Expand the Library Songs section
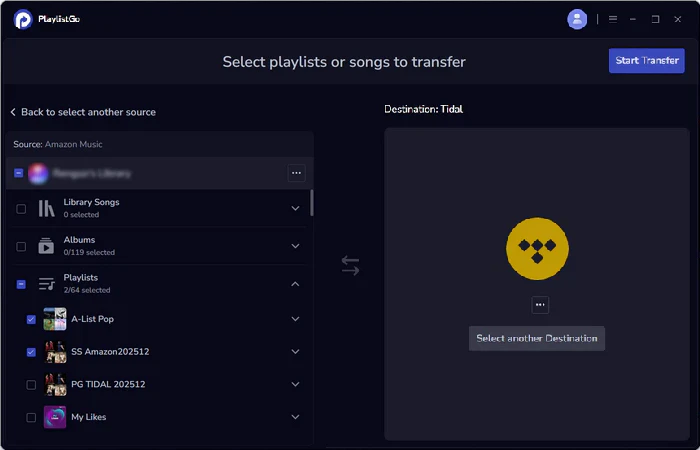 [295, 208]
